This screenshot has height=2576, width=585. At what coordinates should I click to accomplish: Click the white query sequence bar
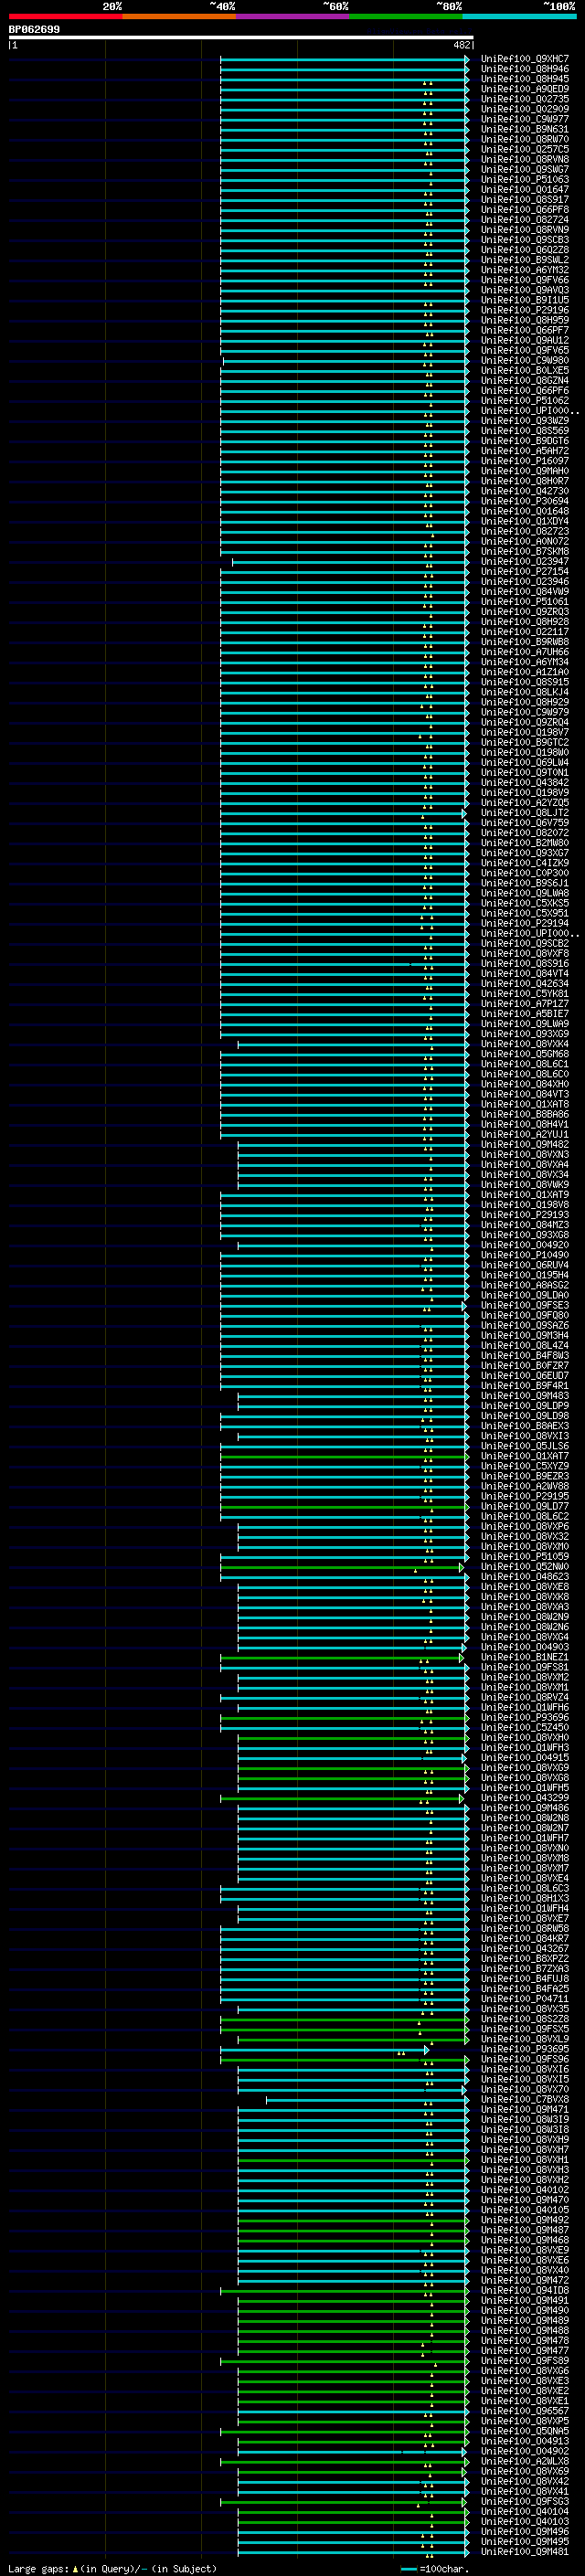[241, 38]
